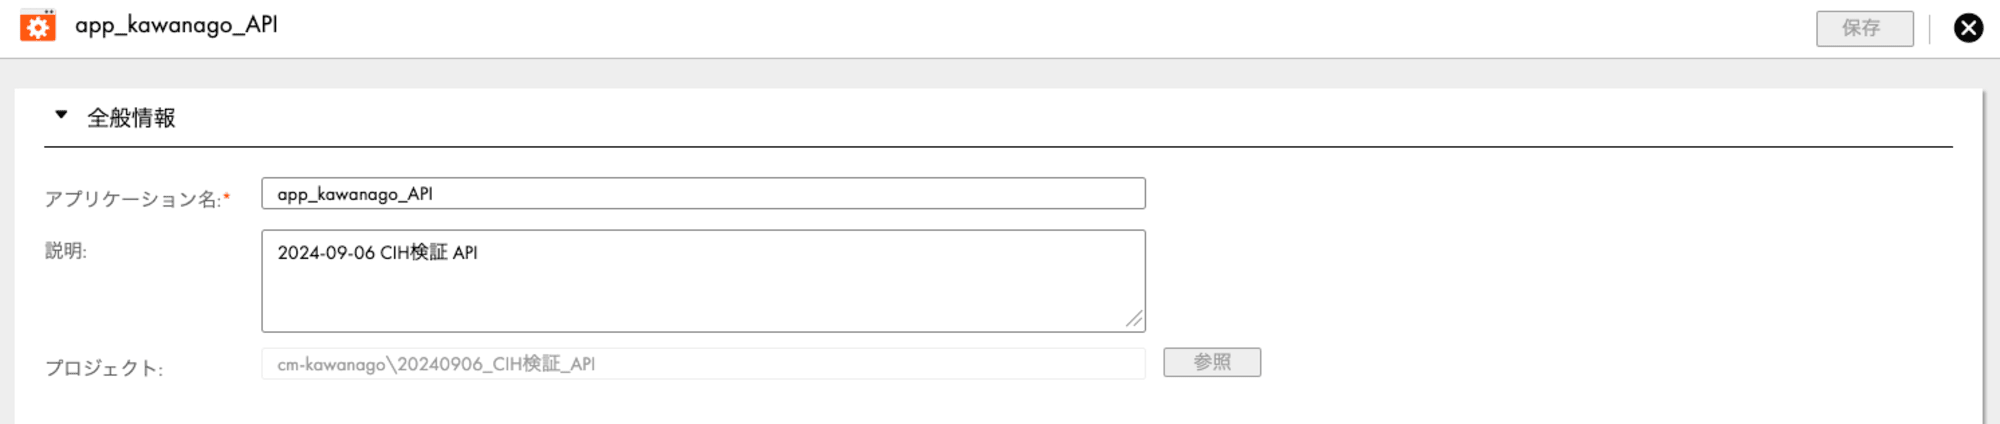The width and height of the screenshot is (2000, 424).
Task: Click the app_kawanago_API title in the header
Action: coord(176,25)
